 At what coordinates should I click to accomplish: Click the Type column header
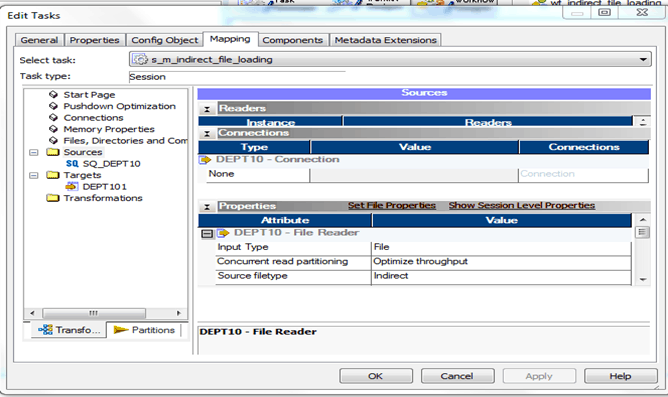tap(254, 147)
